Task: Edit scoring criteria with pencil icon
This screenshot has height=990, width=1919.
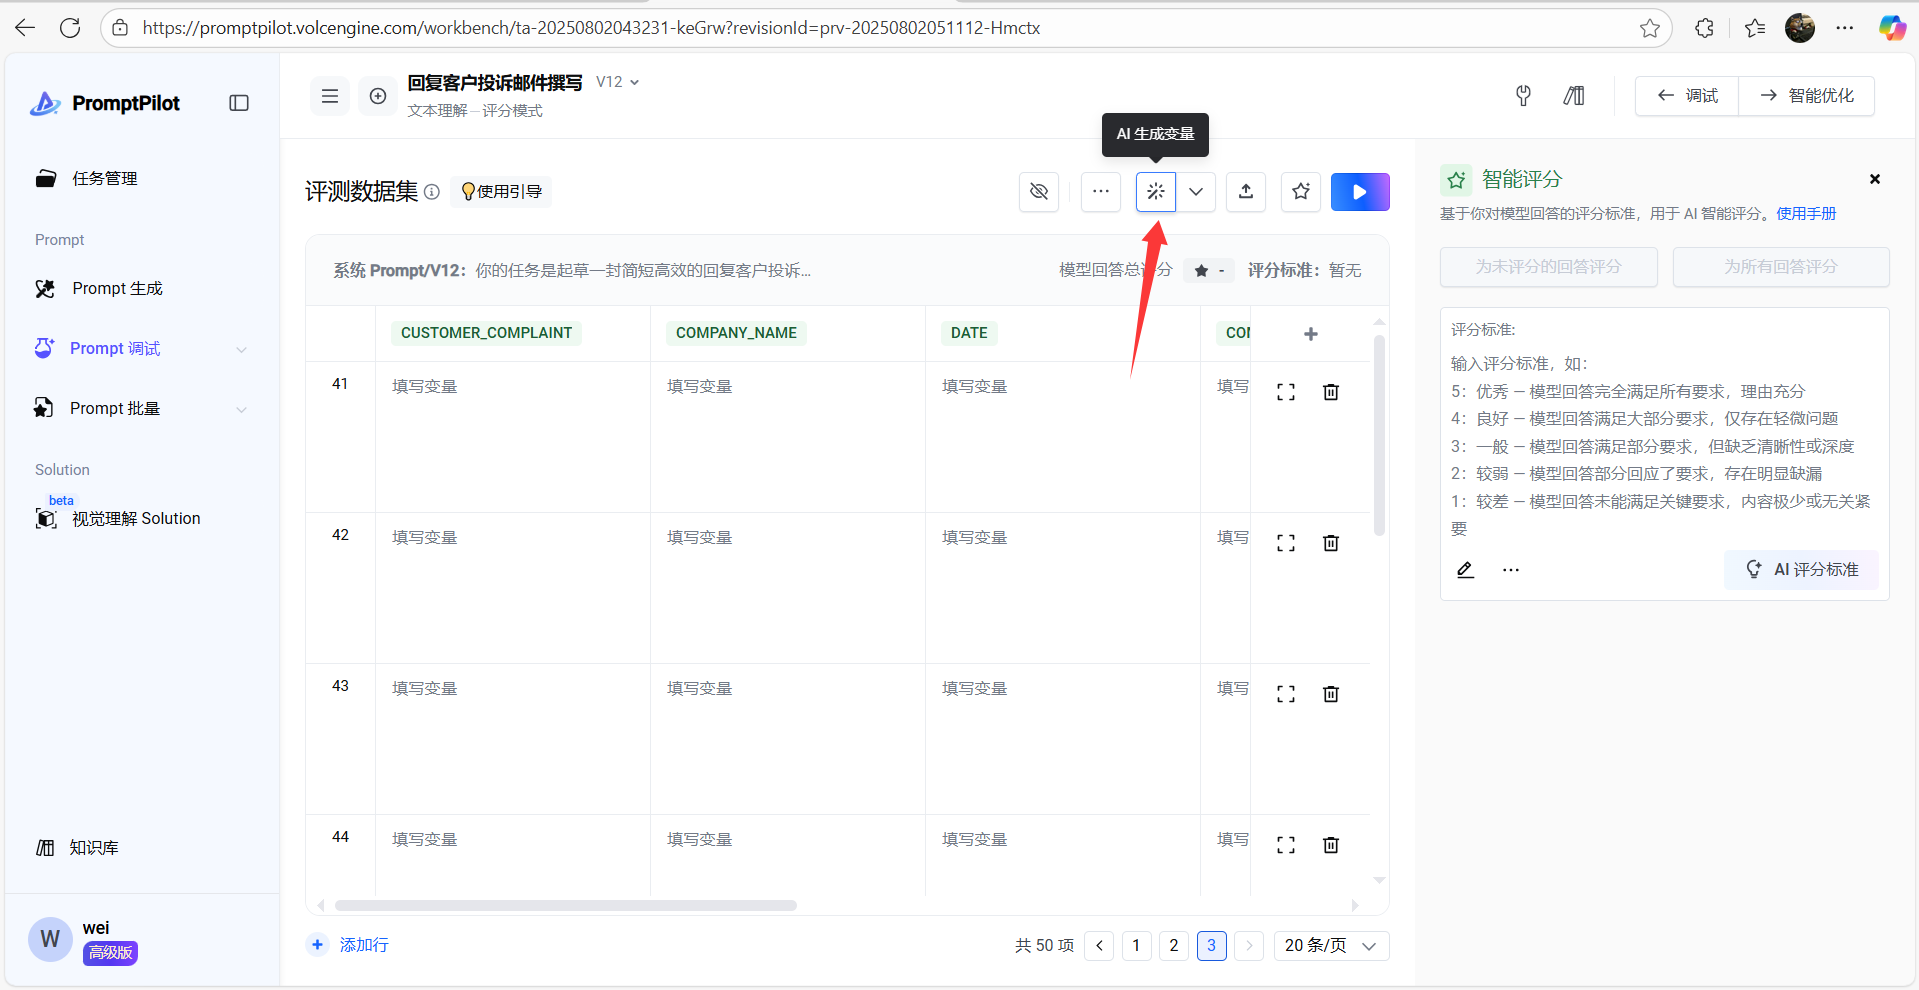Action: point(1465,570)
